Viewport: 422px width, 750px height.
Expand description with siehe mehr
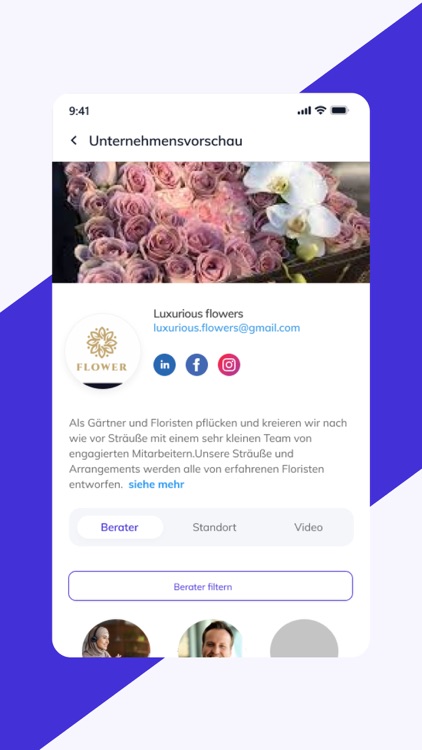[156, 484]
